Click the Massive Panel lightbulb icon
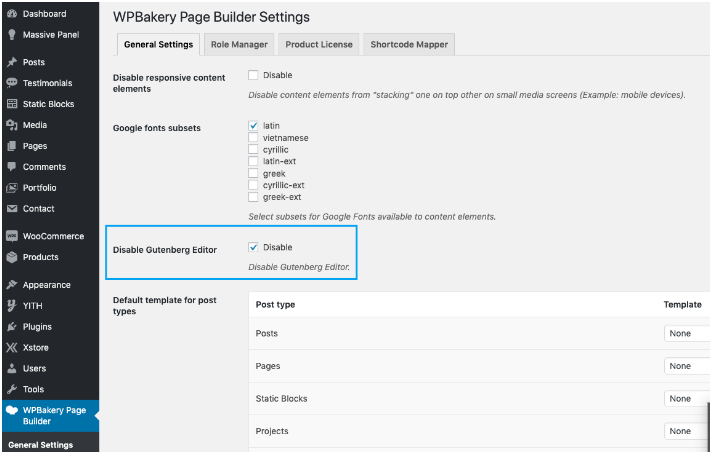The image size is (710, 452). click(12, 35)
